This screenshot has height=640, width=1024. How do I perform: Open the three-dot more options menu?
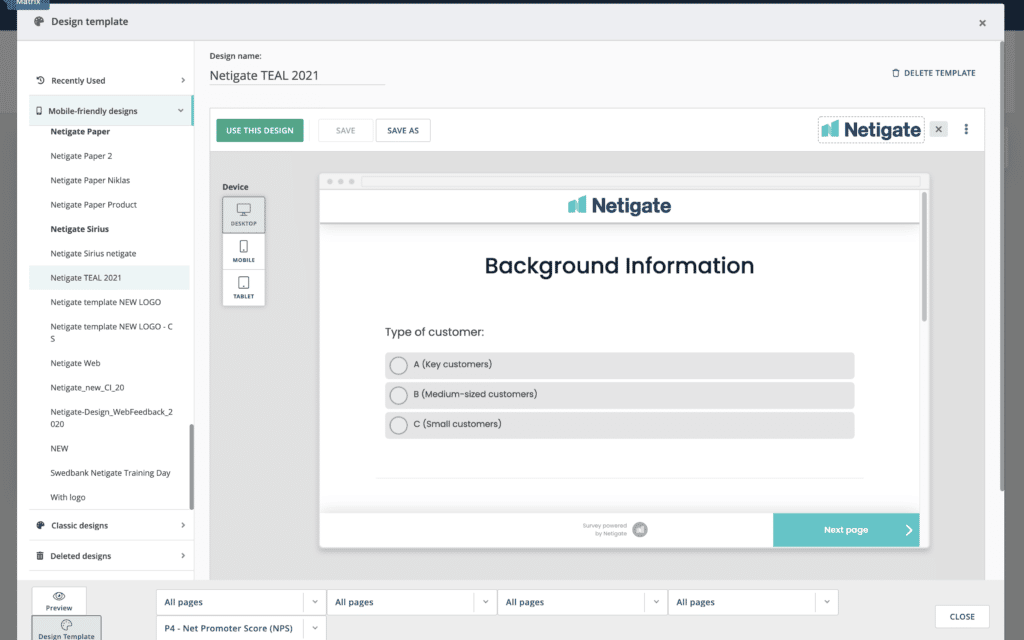[x=966, y=129]
